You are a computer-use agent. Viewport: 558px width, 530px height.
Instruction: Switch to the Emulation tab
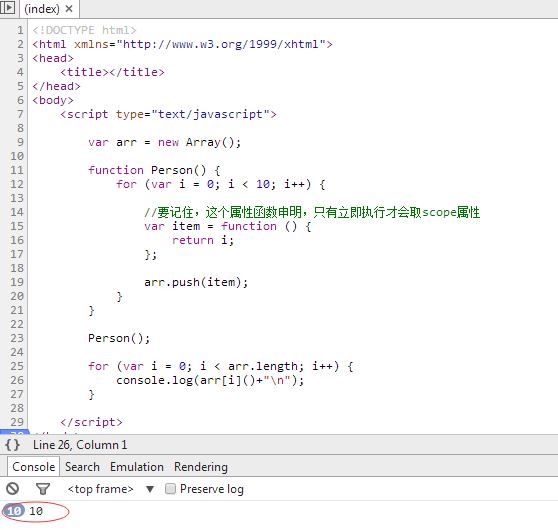(137, 466)
